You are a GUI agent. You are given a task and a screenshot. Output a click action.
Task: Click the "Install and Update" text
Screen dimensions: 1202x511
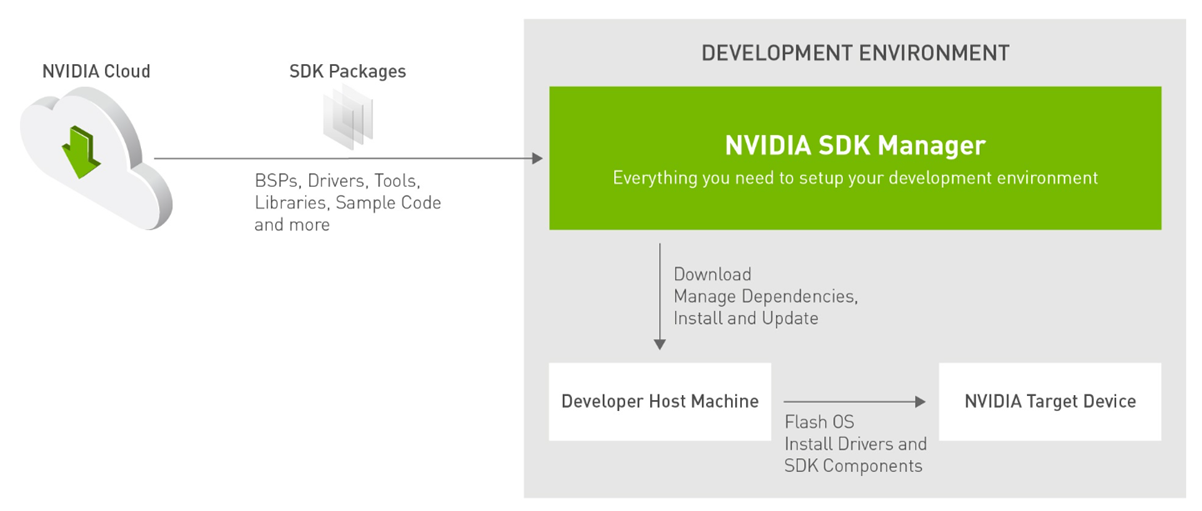click(x=745, y=318)
